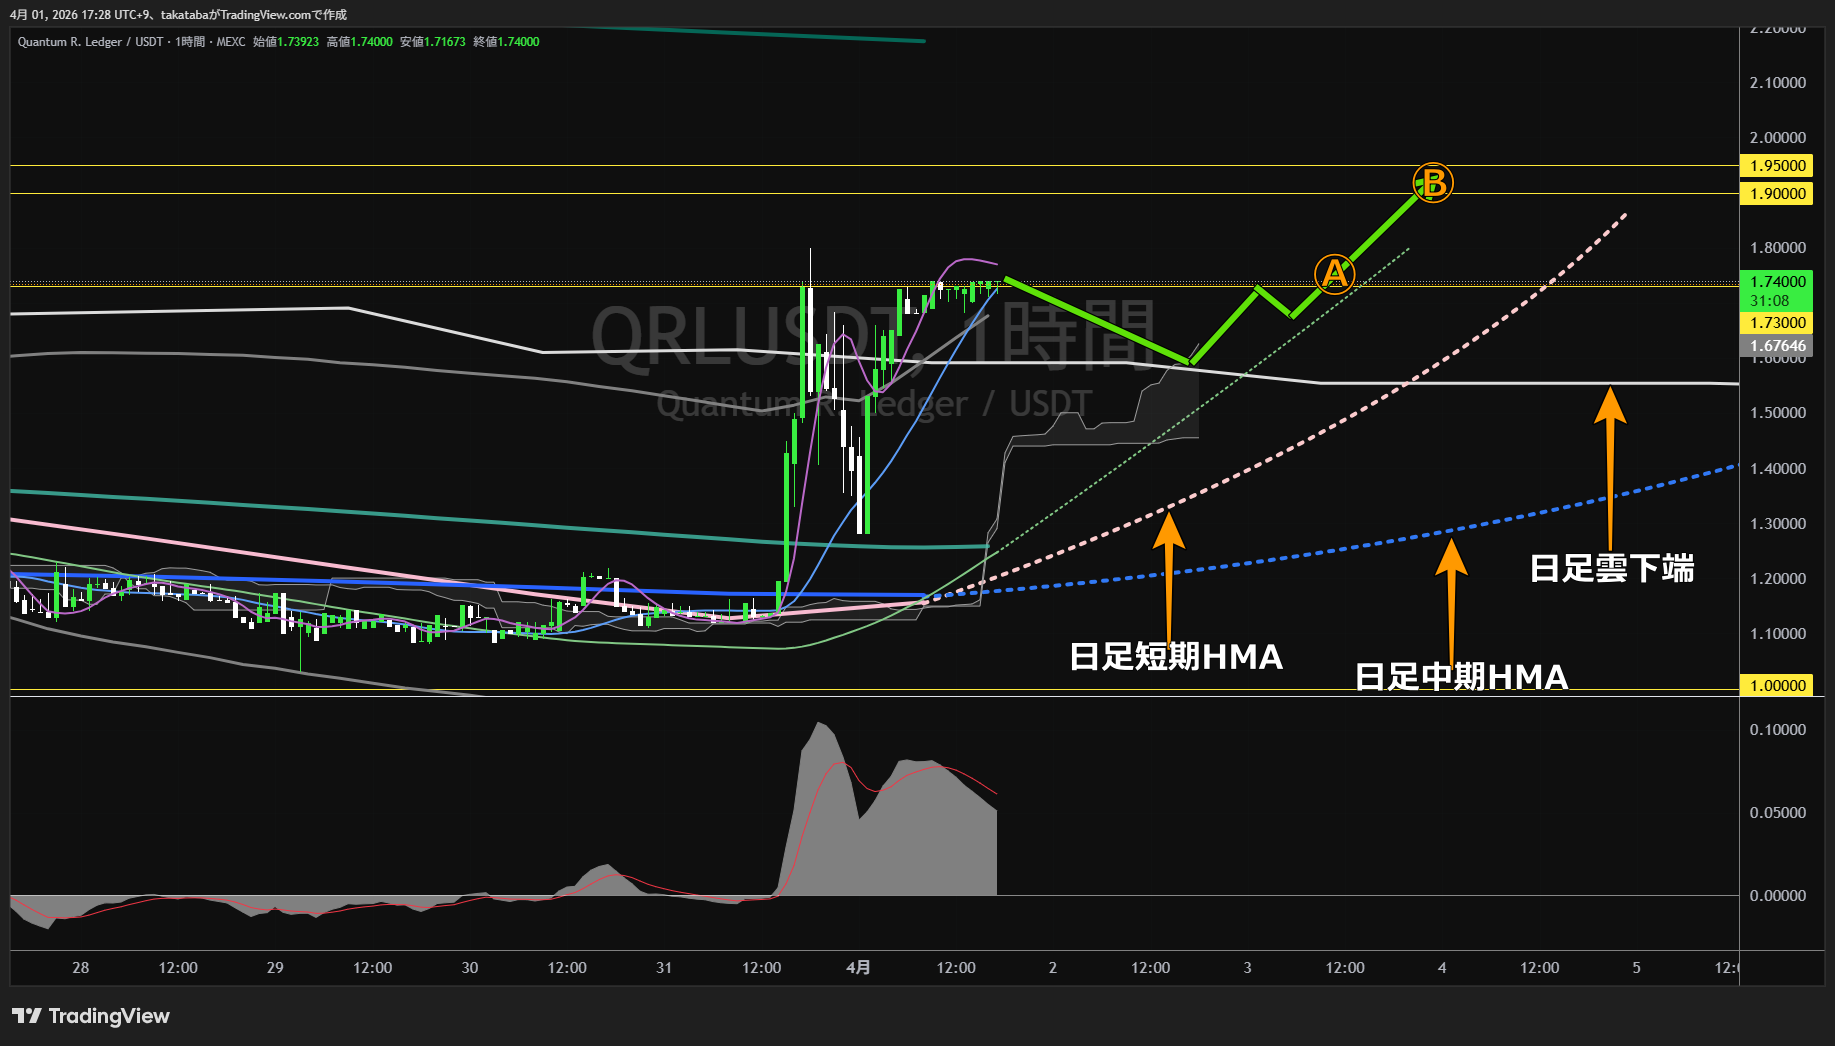Click the orange circled A marker
The image size is (1835, 1046).
click(1334, 273)
